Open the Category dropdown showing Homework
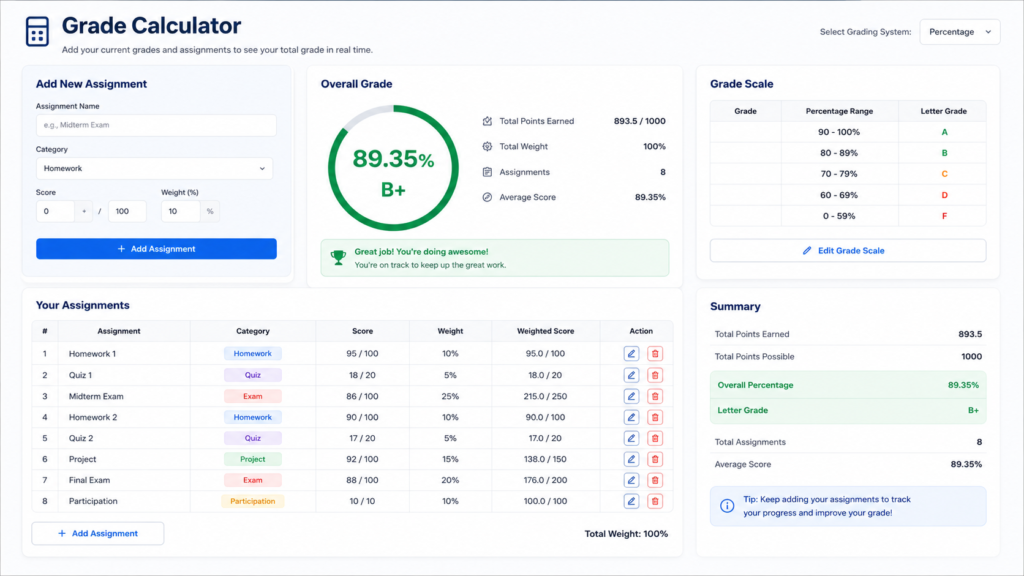The image size is (1024, 576). (x=154, y=168)
